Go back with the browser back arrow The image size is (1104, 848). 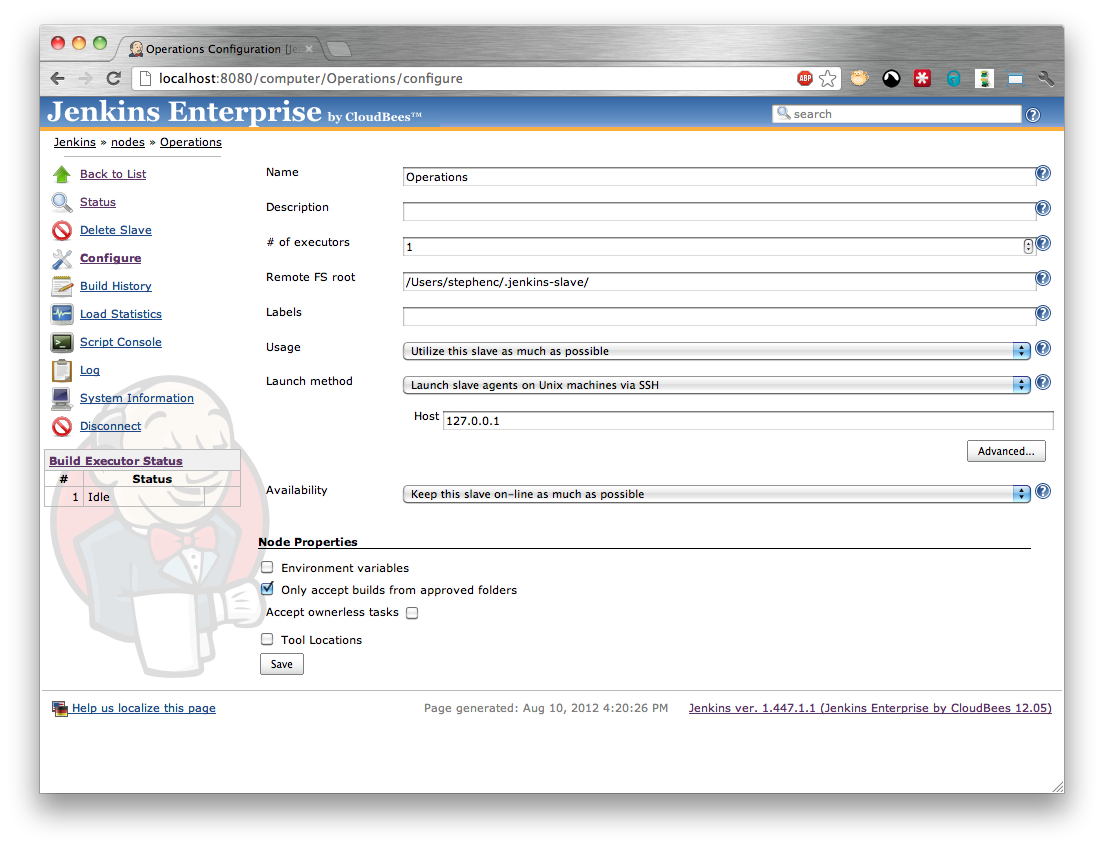(x=58, y=78)
